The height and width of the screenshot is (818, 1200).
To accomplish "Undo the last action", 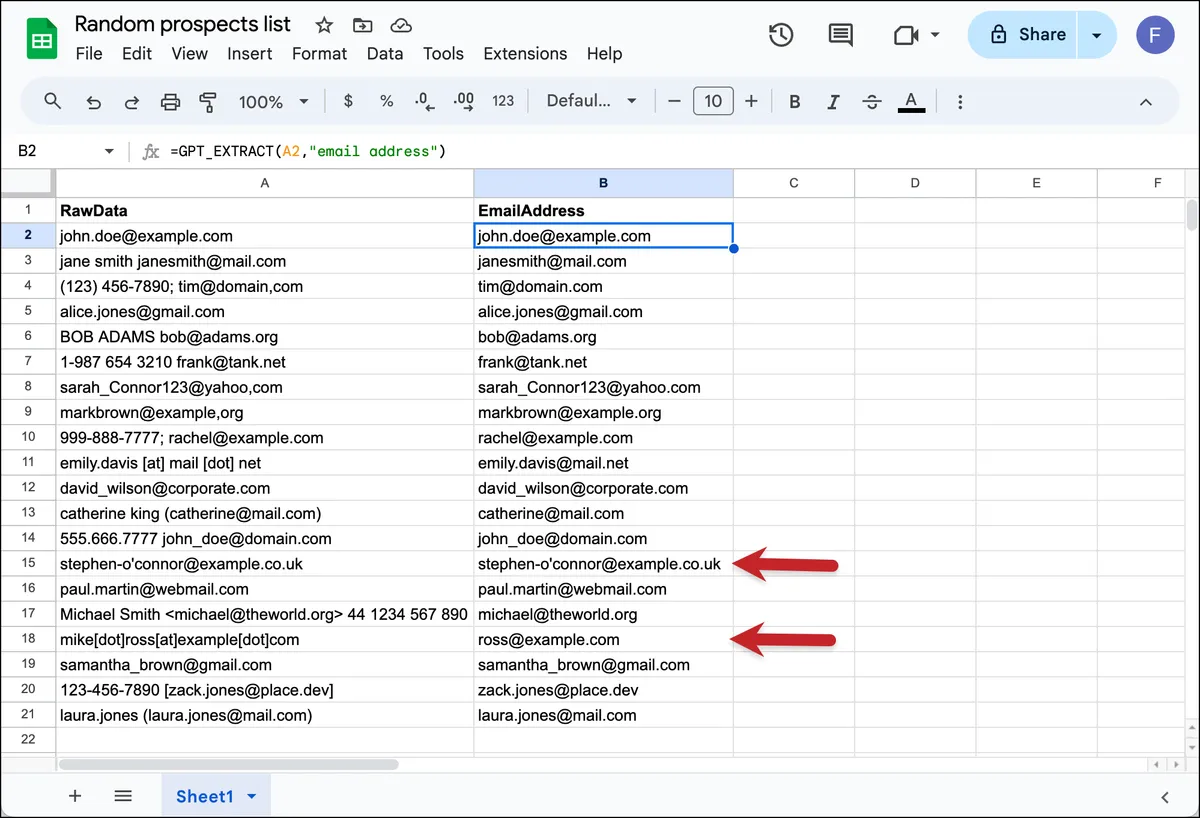I will pyautogui.click(x=94, y=101).
